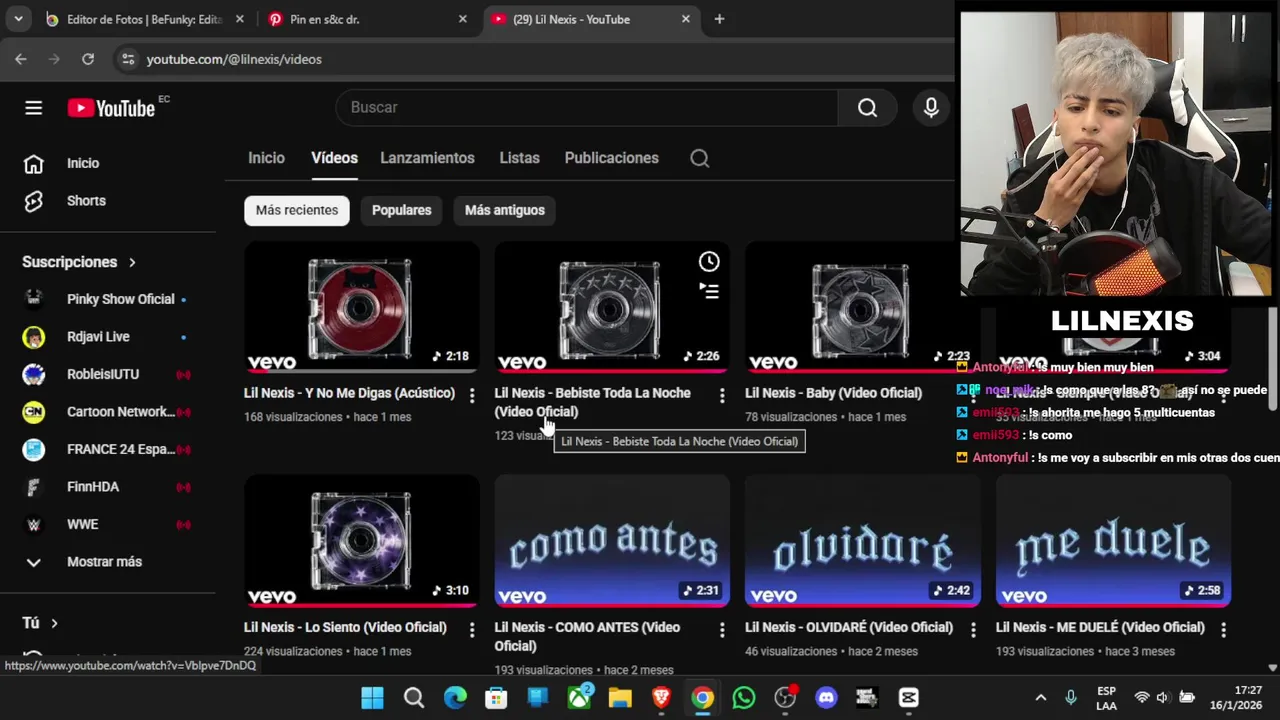Filter videos by Más antiguos

pos(505,210)
